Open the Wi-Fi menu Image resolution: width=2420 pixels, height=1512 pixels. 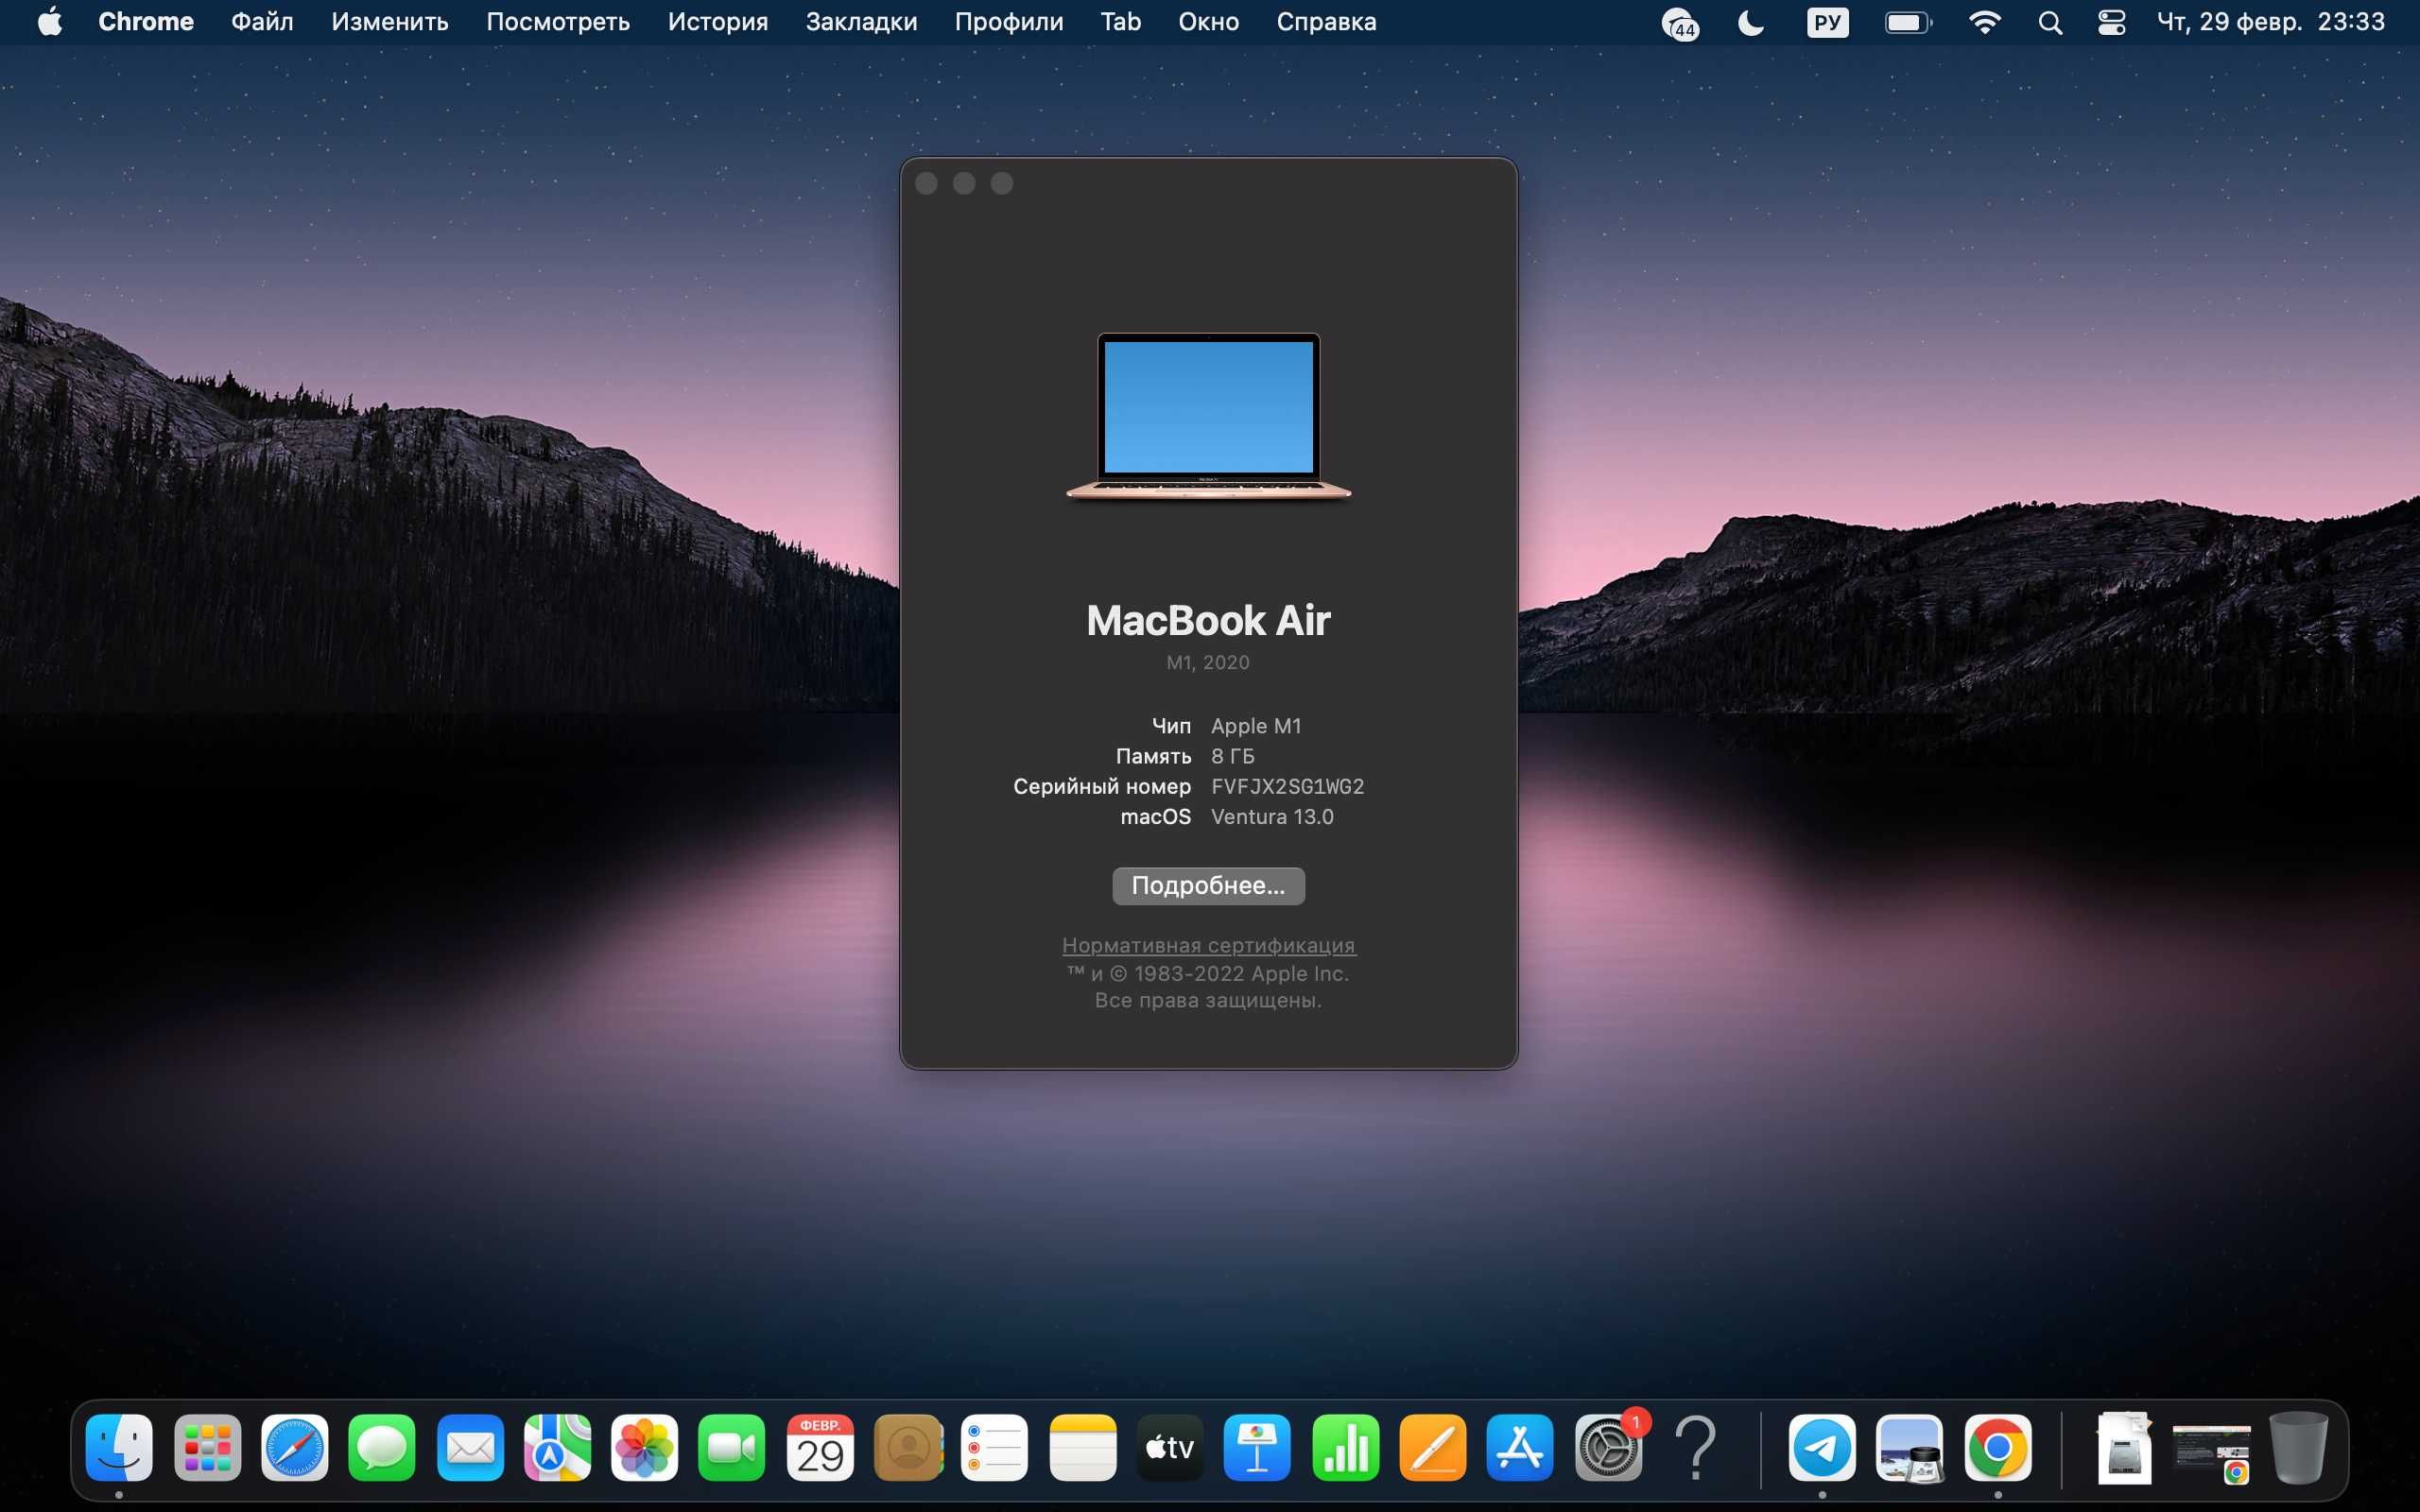[x=1984, y=22]
